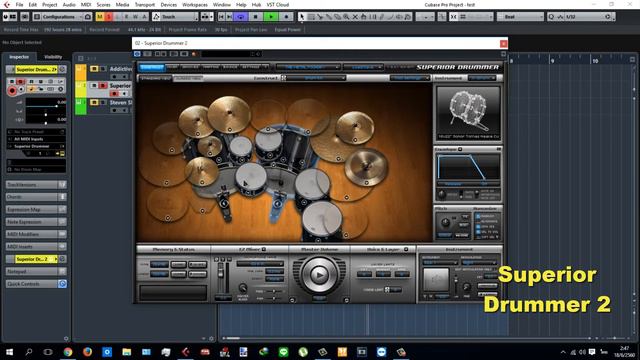This screenshot has height=360, width=640.
Task: Click yellow Superior Dr... 2 Inspector section
Action: 35,259
